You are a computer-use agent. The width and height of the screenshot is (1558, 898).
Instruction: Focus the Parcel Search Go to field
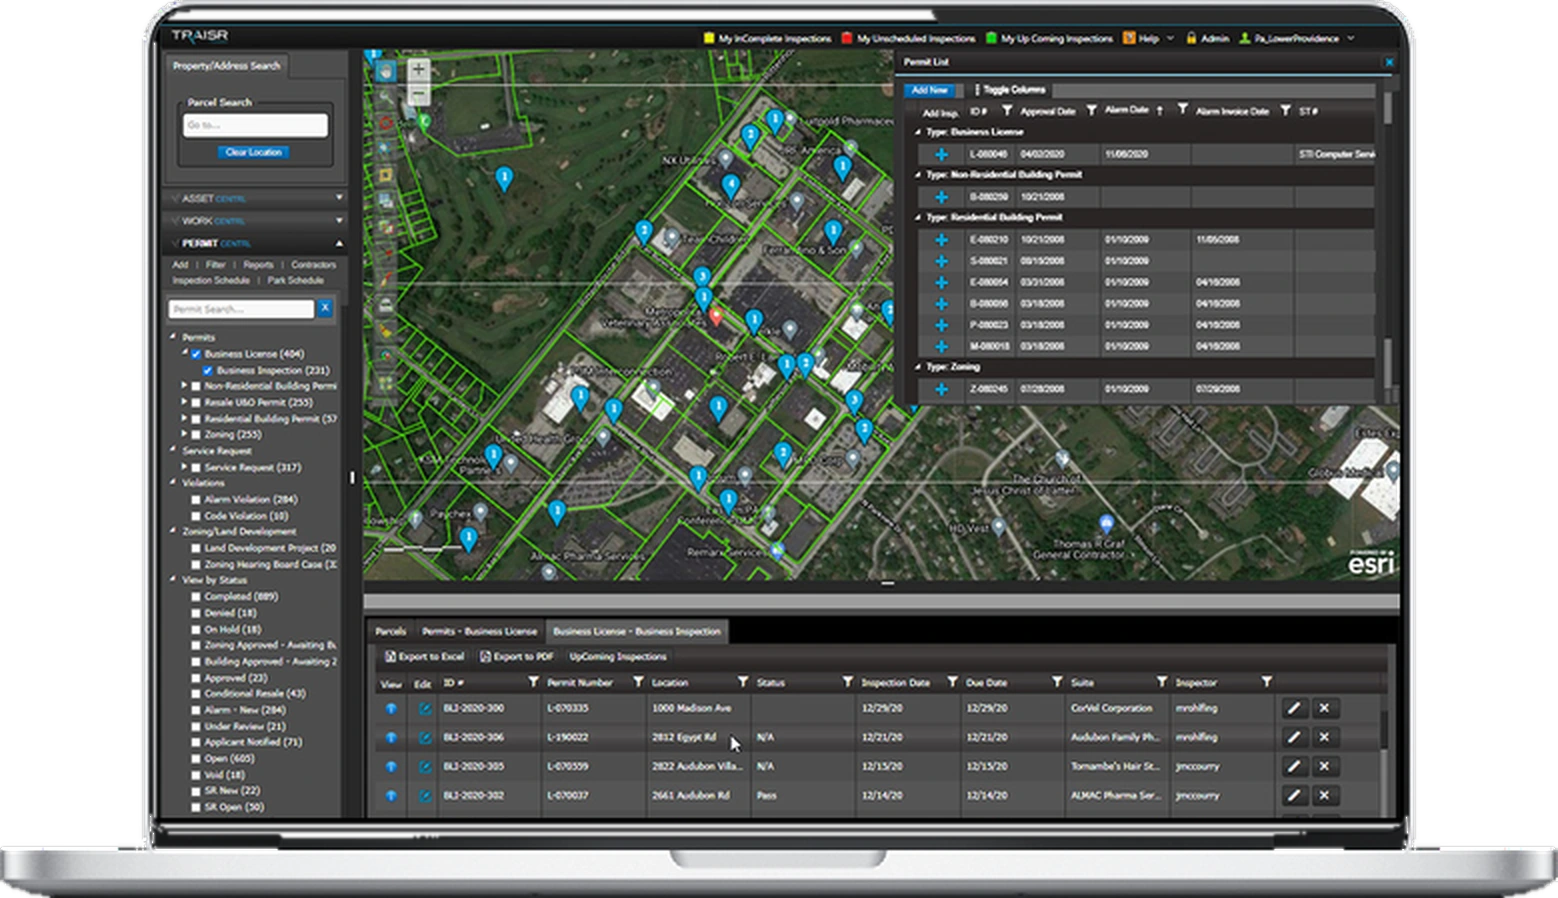click(x=255, y=125)
